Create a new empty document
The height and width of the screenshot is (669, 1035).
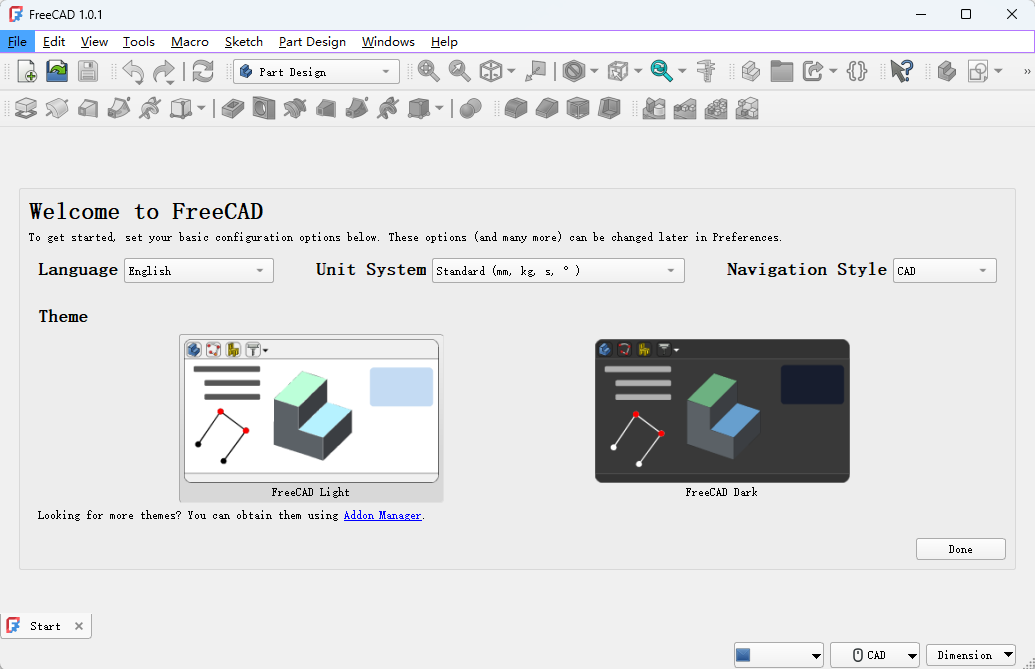[27, 71]
